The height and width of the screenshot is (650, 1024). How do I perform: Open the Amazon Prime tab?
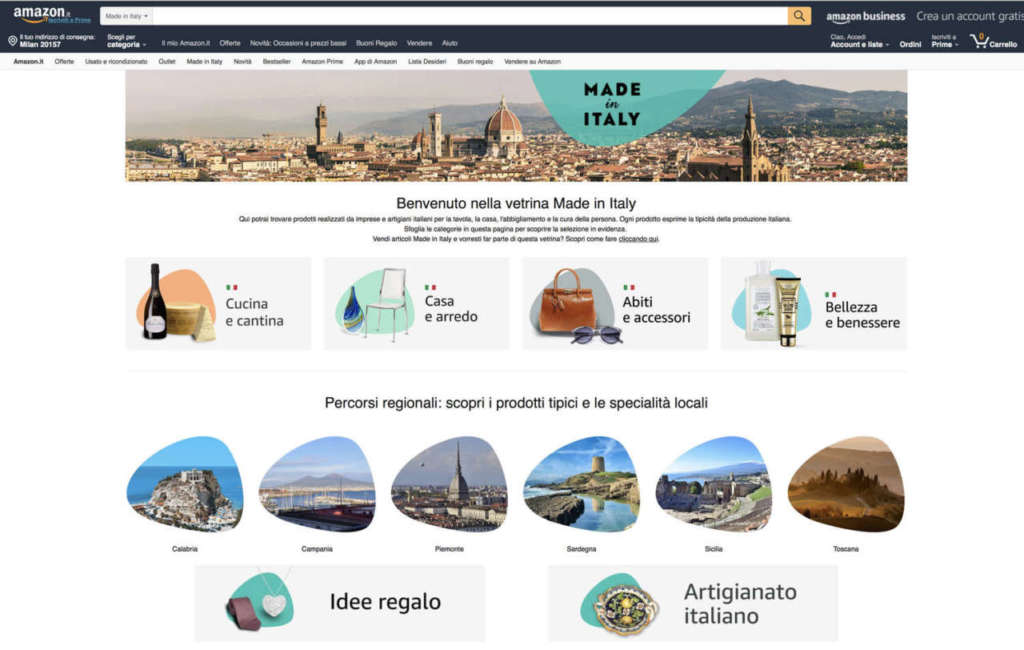[322, 61]
